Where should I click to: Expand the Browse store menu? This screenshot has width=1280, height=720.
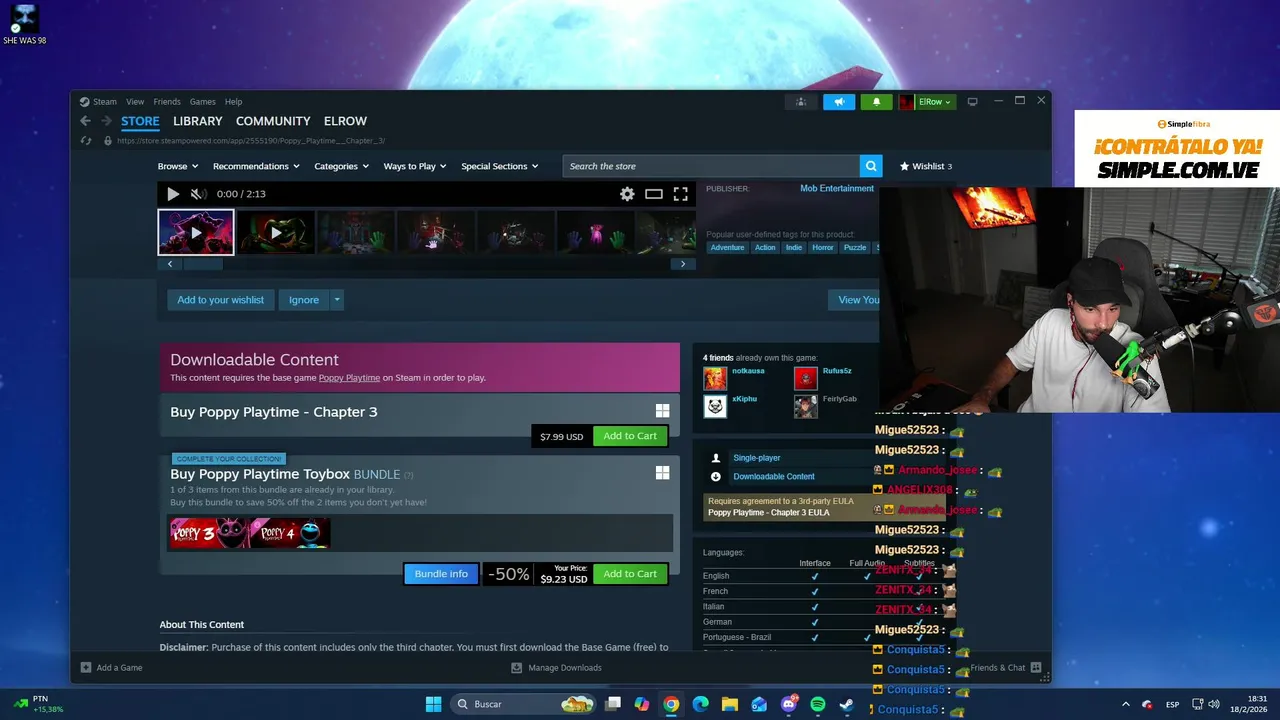178,166
